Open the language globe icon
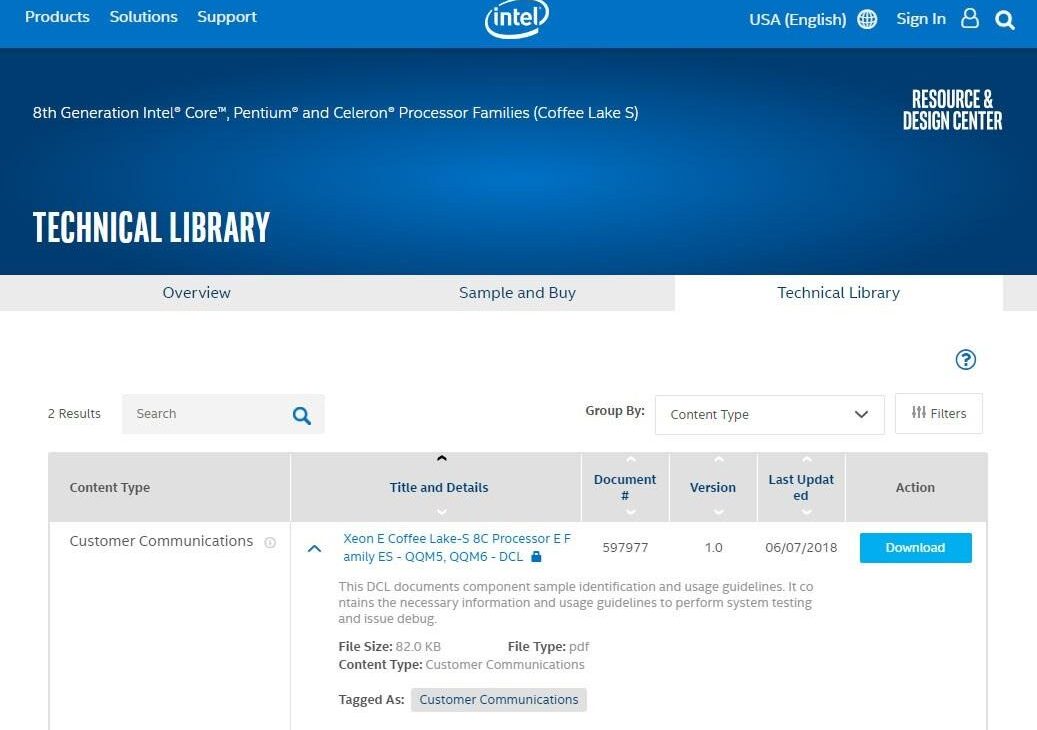Screen dimensions: 1037x730 [866, 18]
